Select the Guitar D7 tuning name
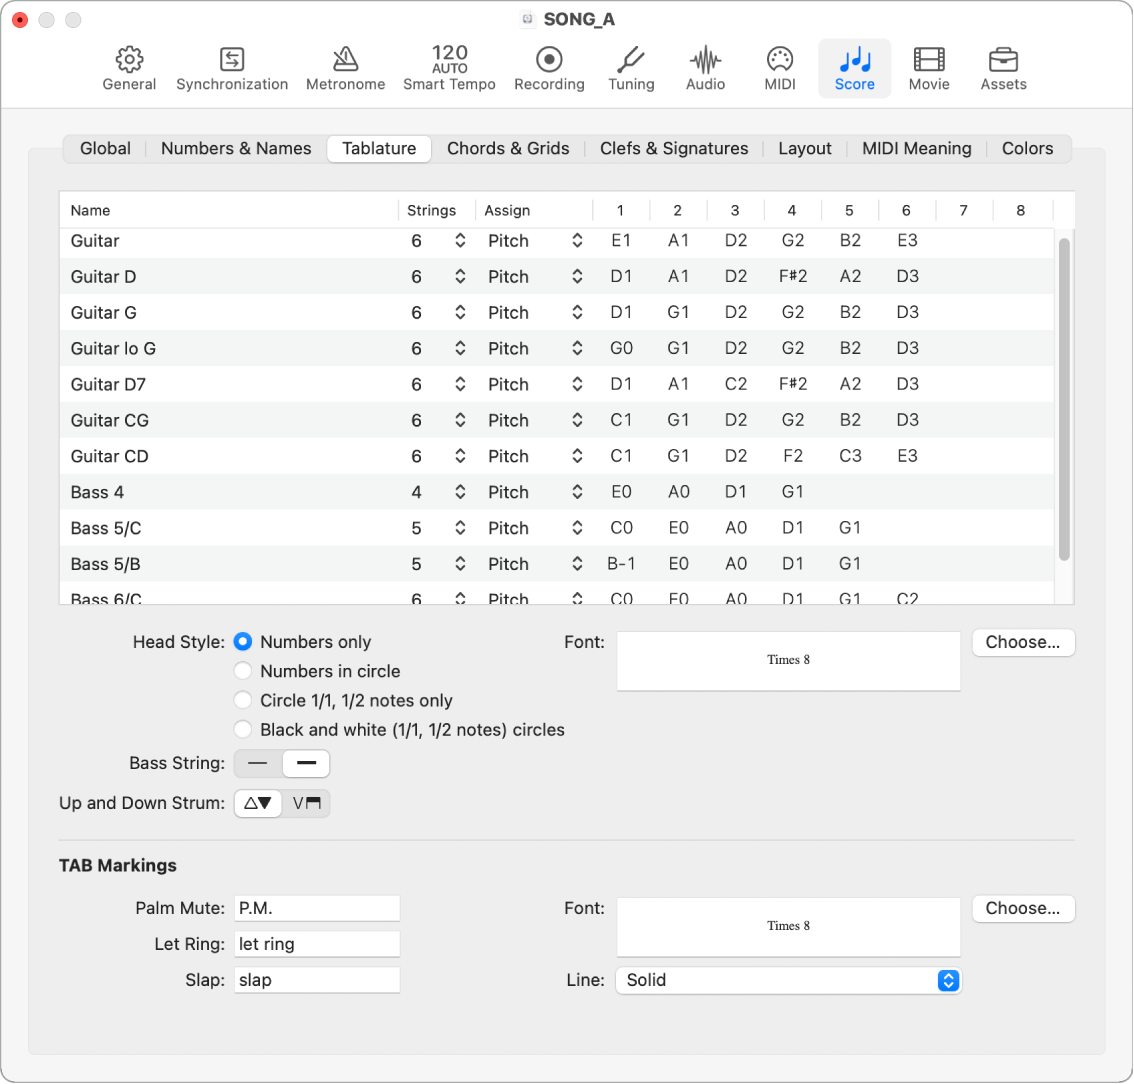The height and width of the screenshot is (1084, 1134). (x=108, y=385)
